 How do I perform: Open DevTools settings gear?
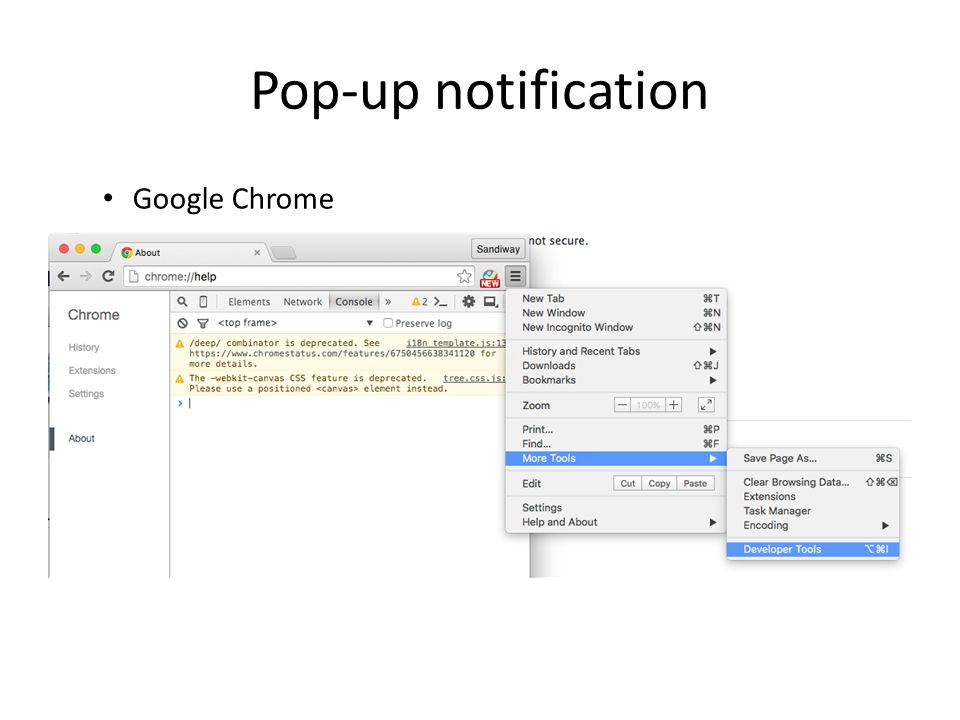468,301
